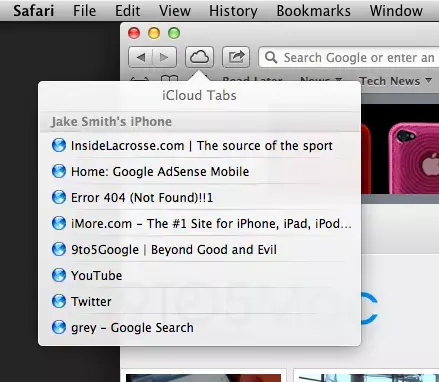
Task: Open iMore.com #1 Site tab
Action: [200, 223]
